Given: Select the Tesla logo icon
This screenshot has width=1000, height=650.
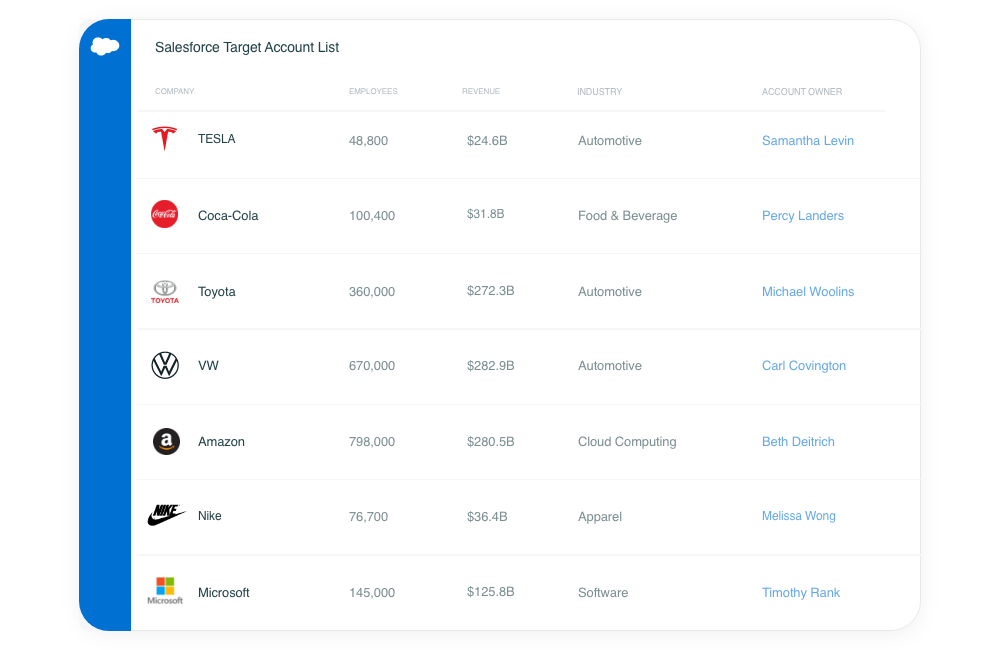Looking at the screenshot, I should click(x=165, y=138).
